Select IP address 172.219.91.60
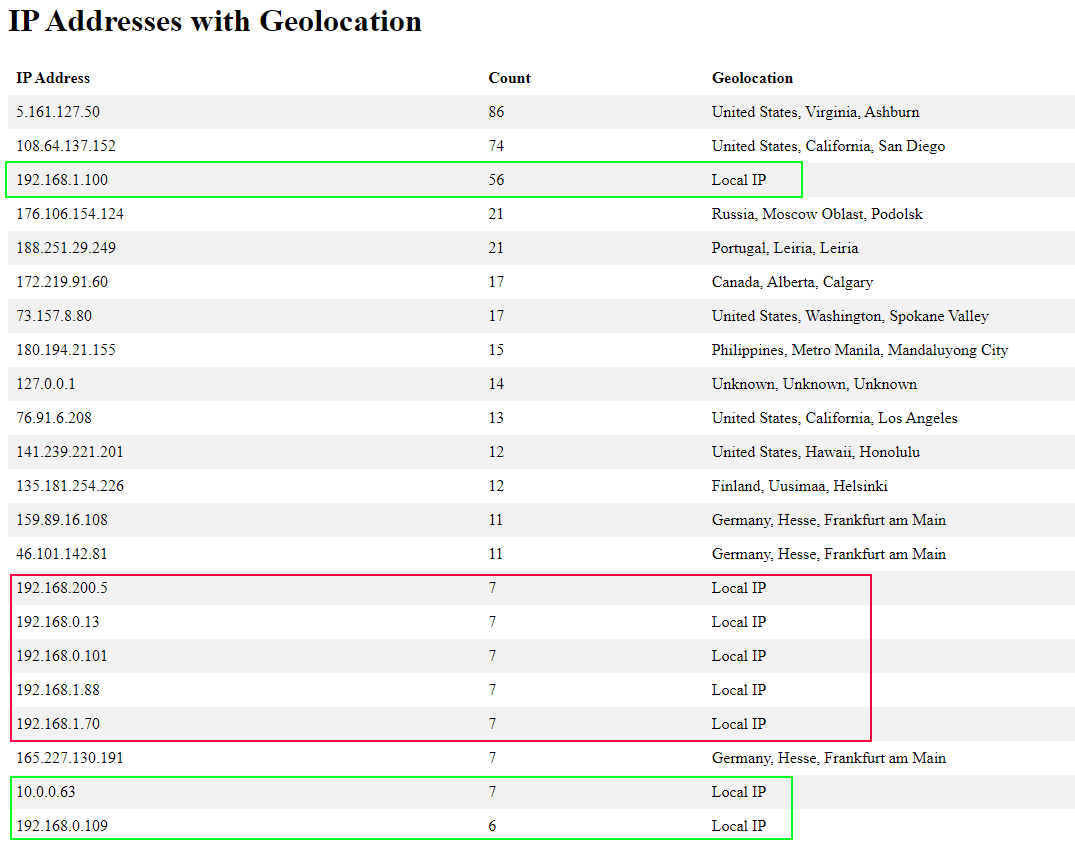The image size is (1075, 843). pyautogui.click(x=62, y=282)
